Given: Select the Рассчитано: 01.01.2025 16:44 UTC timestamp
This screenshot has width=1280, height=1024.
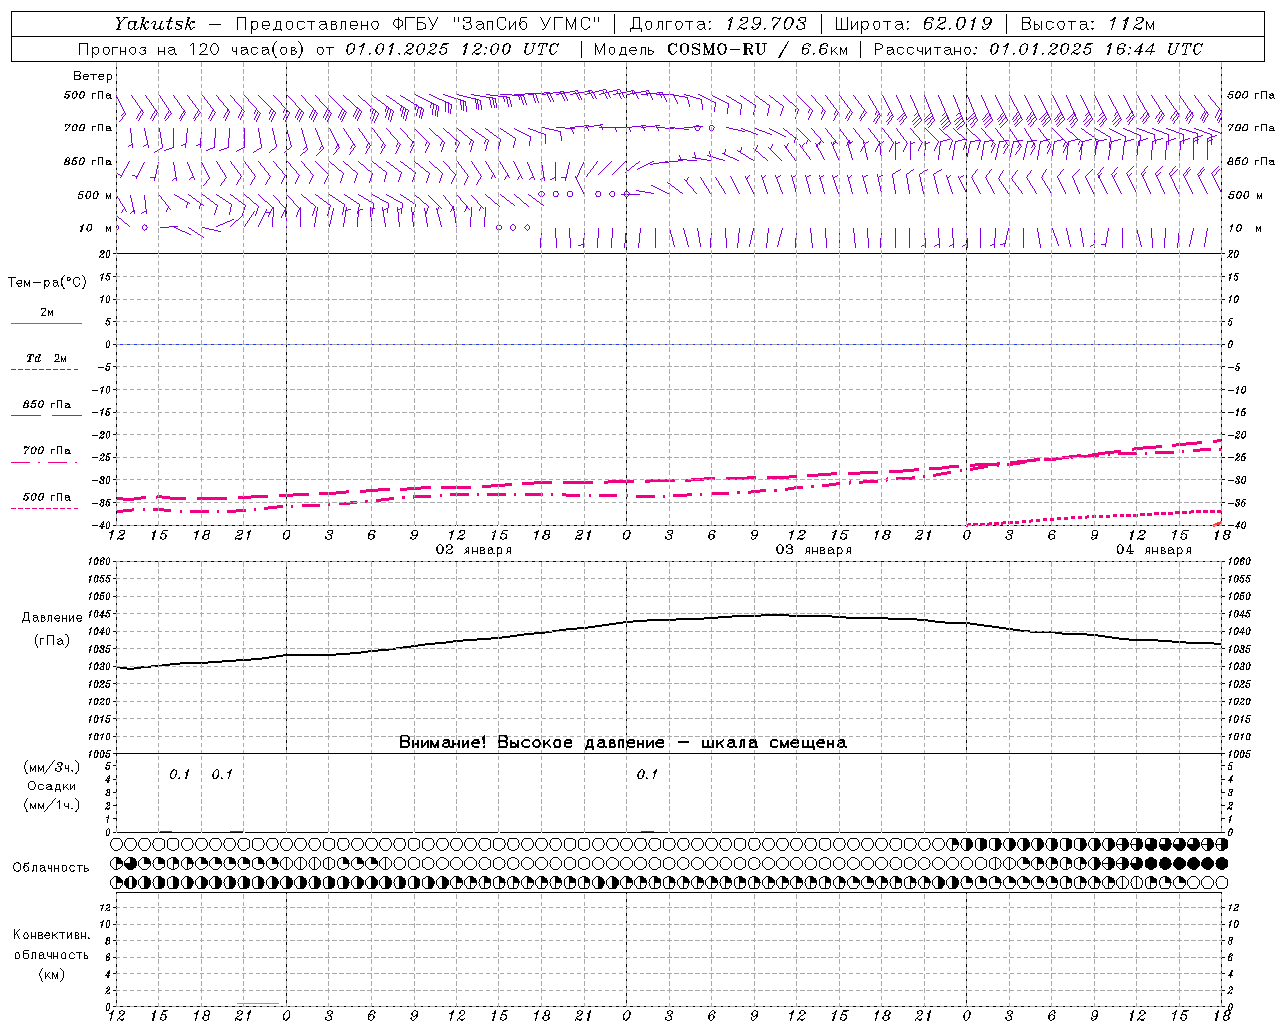Looking at the screenshot, I should 1038,49.
